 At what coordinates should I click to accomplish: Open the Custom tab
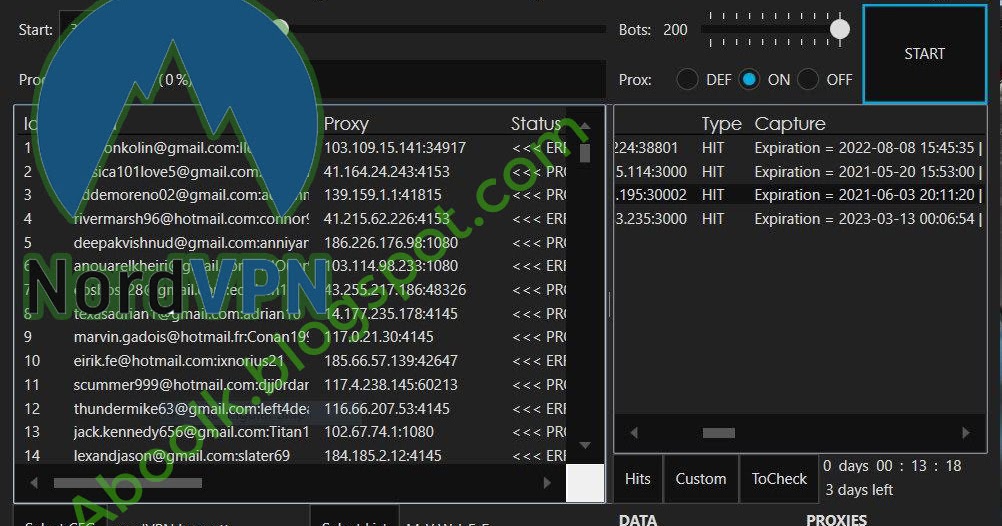point(701,479)
